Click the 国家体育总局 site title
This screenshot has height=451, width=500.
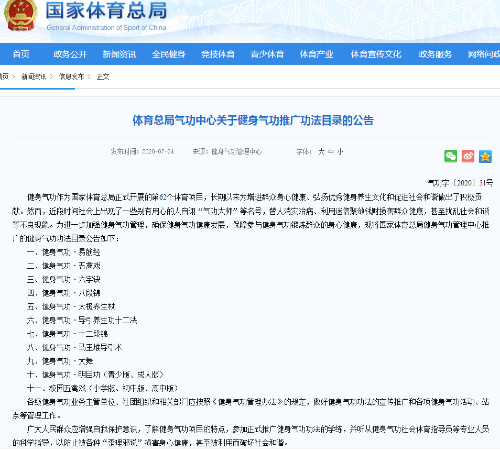point(106,11)
